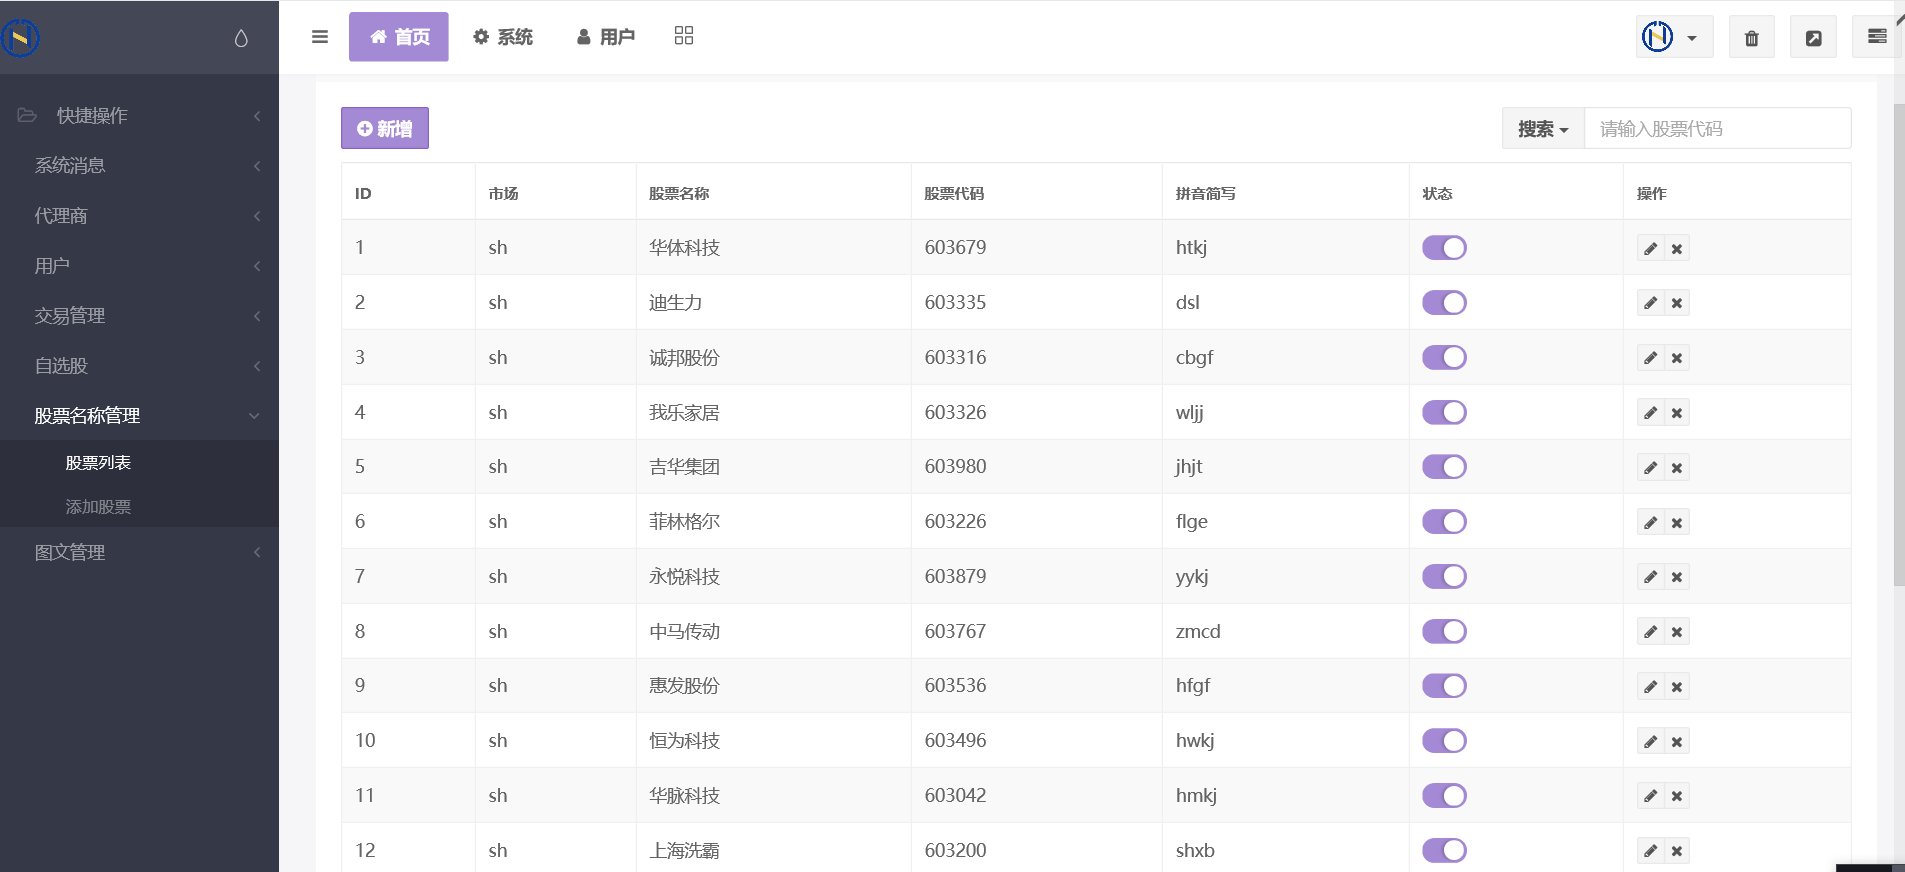This screenshot has width=1905, height=872.
Task: Toggle status switch for 华体科技
Action: [x=1444, y=248]
